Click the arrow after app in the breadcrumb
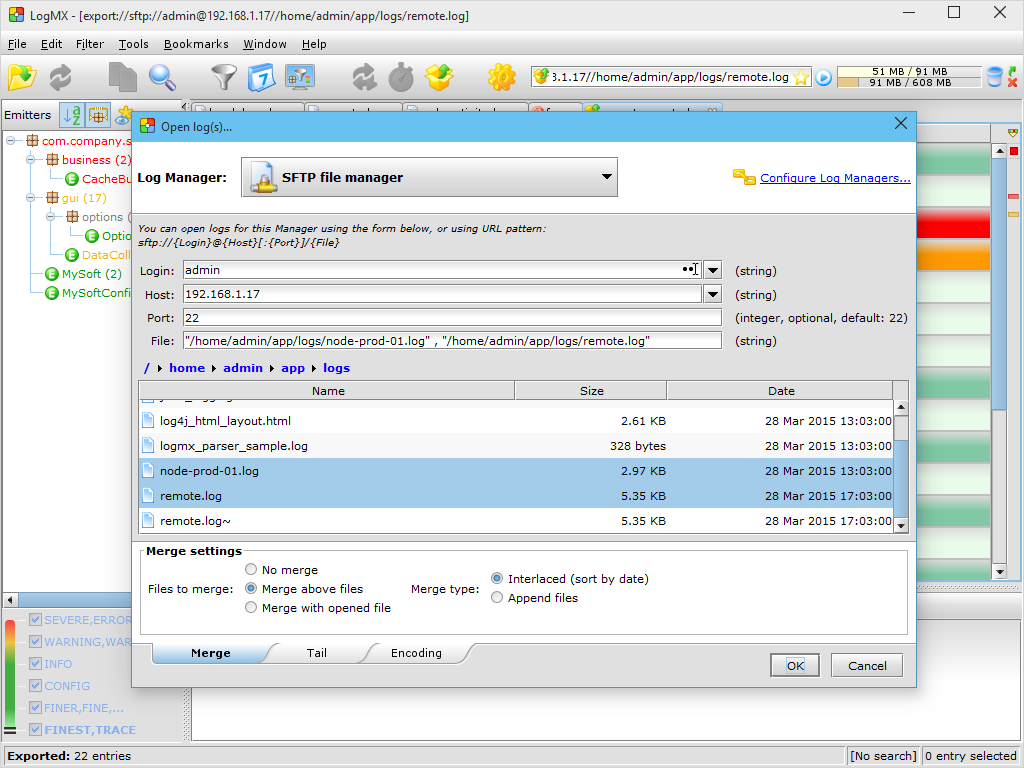The image size is (1024, 768). click(313, 368)
